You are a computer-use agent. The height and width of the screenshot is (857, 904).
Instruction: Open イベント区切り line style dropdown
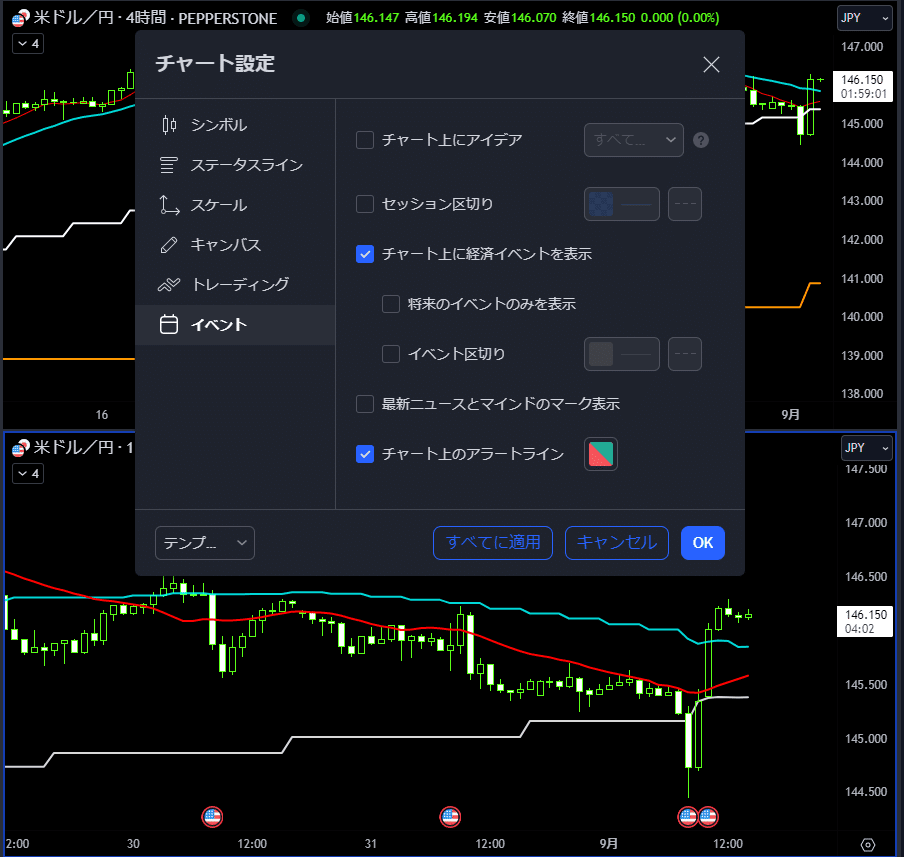point(685,354)
